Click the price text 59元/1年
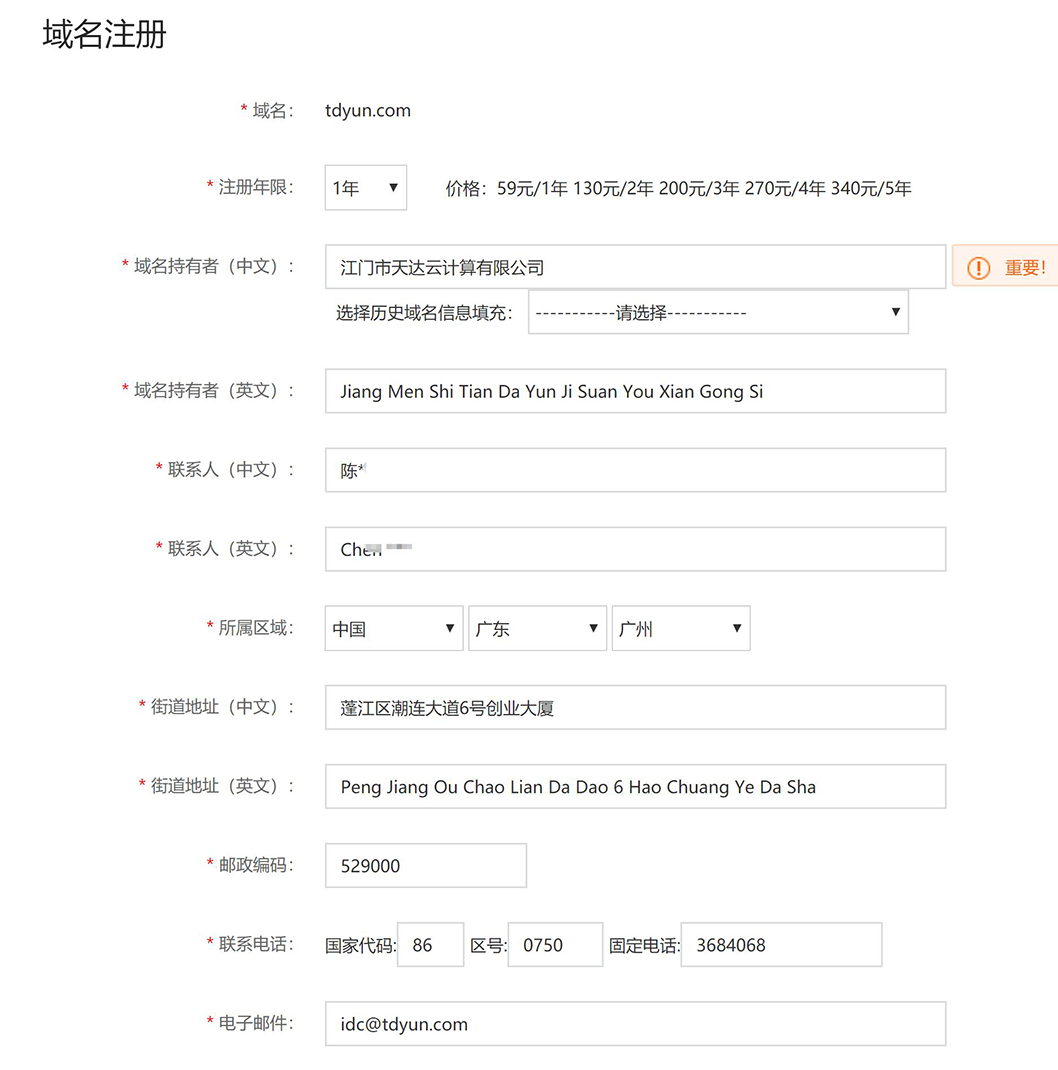 [532, 188]
